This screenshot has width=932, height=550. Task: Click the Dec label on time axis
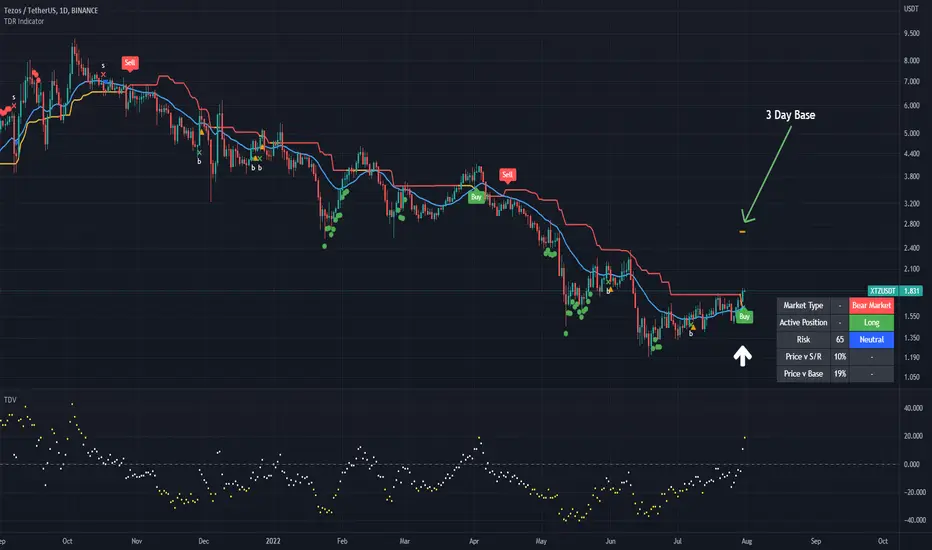pos(203,541)
